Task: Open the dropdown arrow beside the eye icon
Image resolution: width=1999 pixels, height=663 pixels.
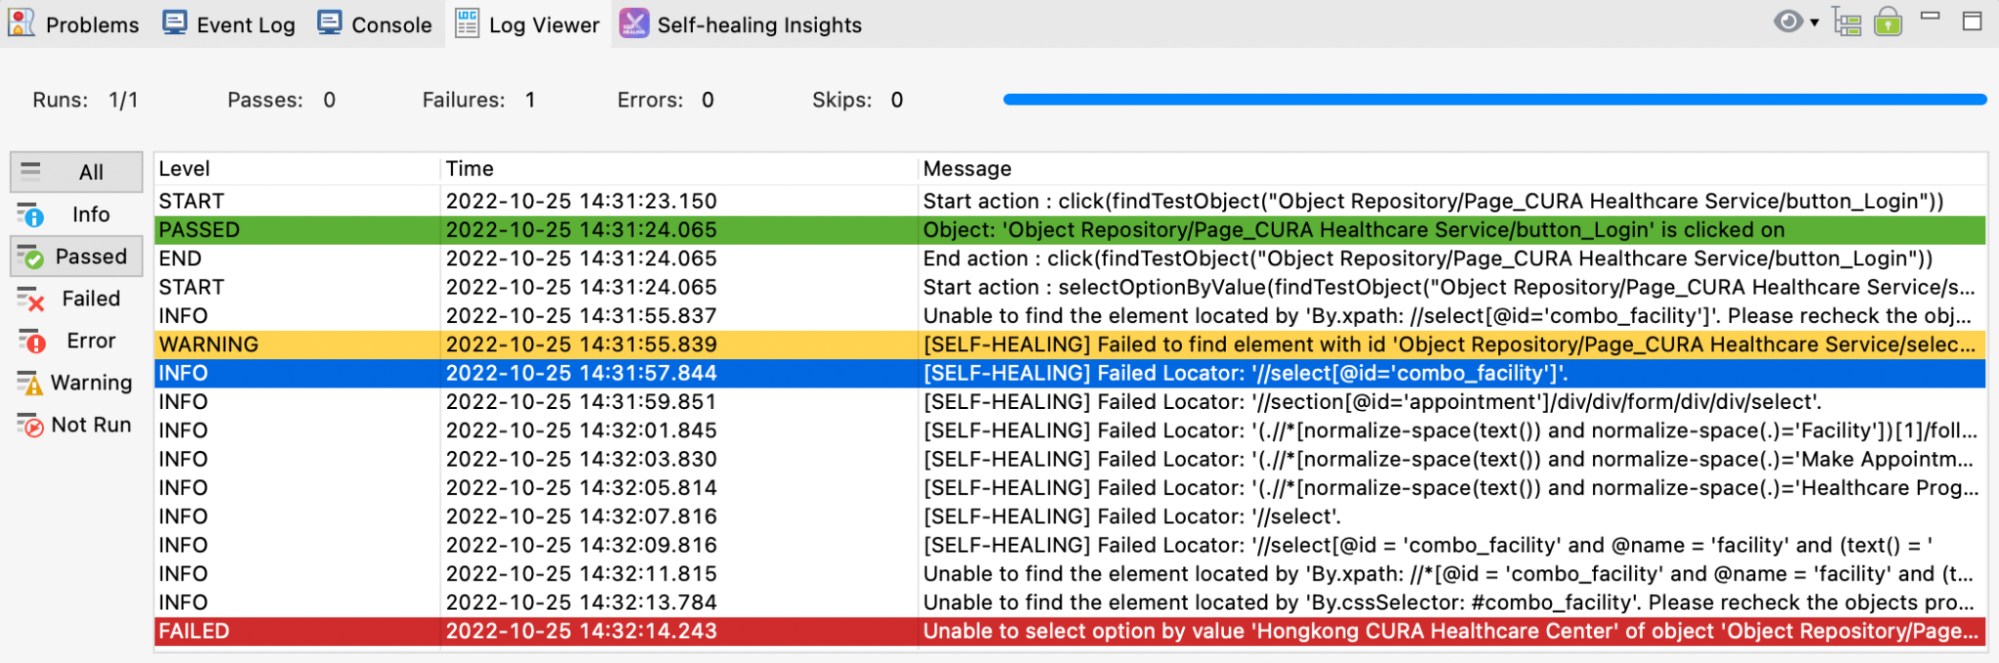Action: pyautogui.click(x=1814, y=22)
